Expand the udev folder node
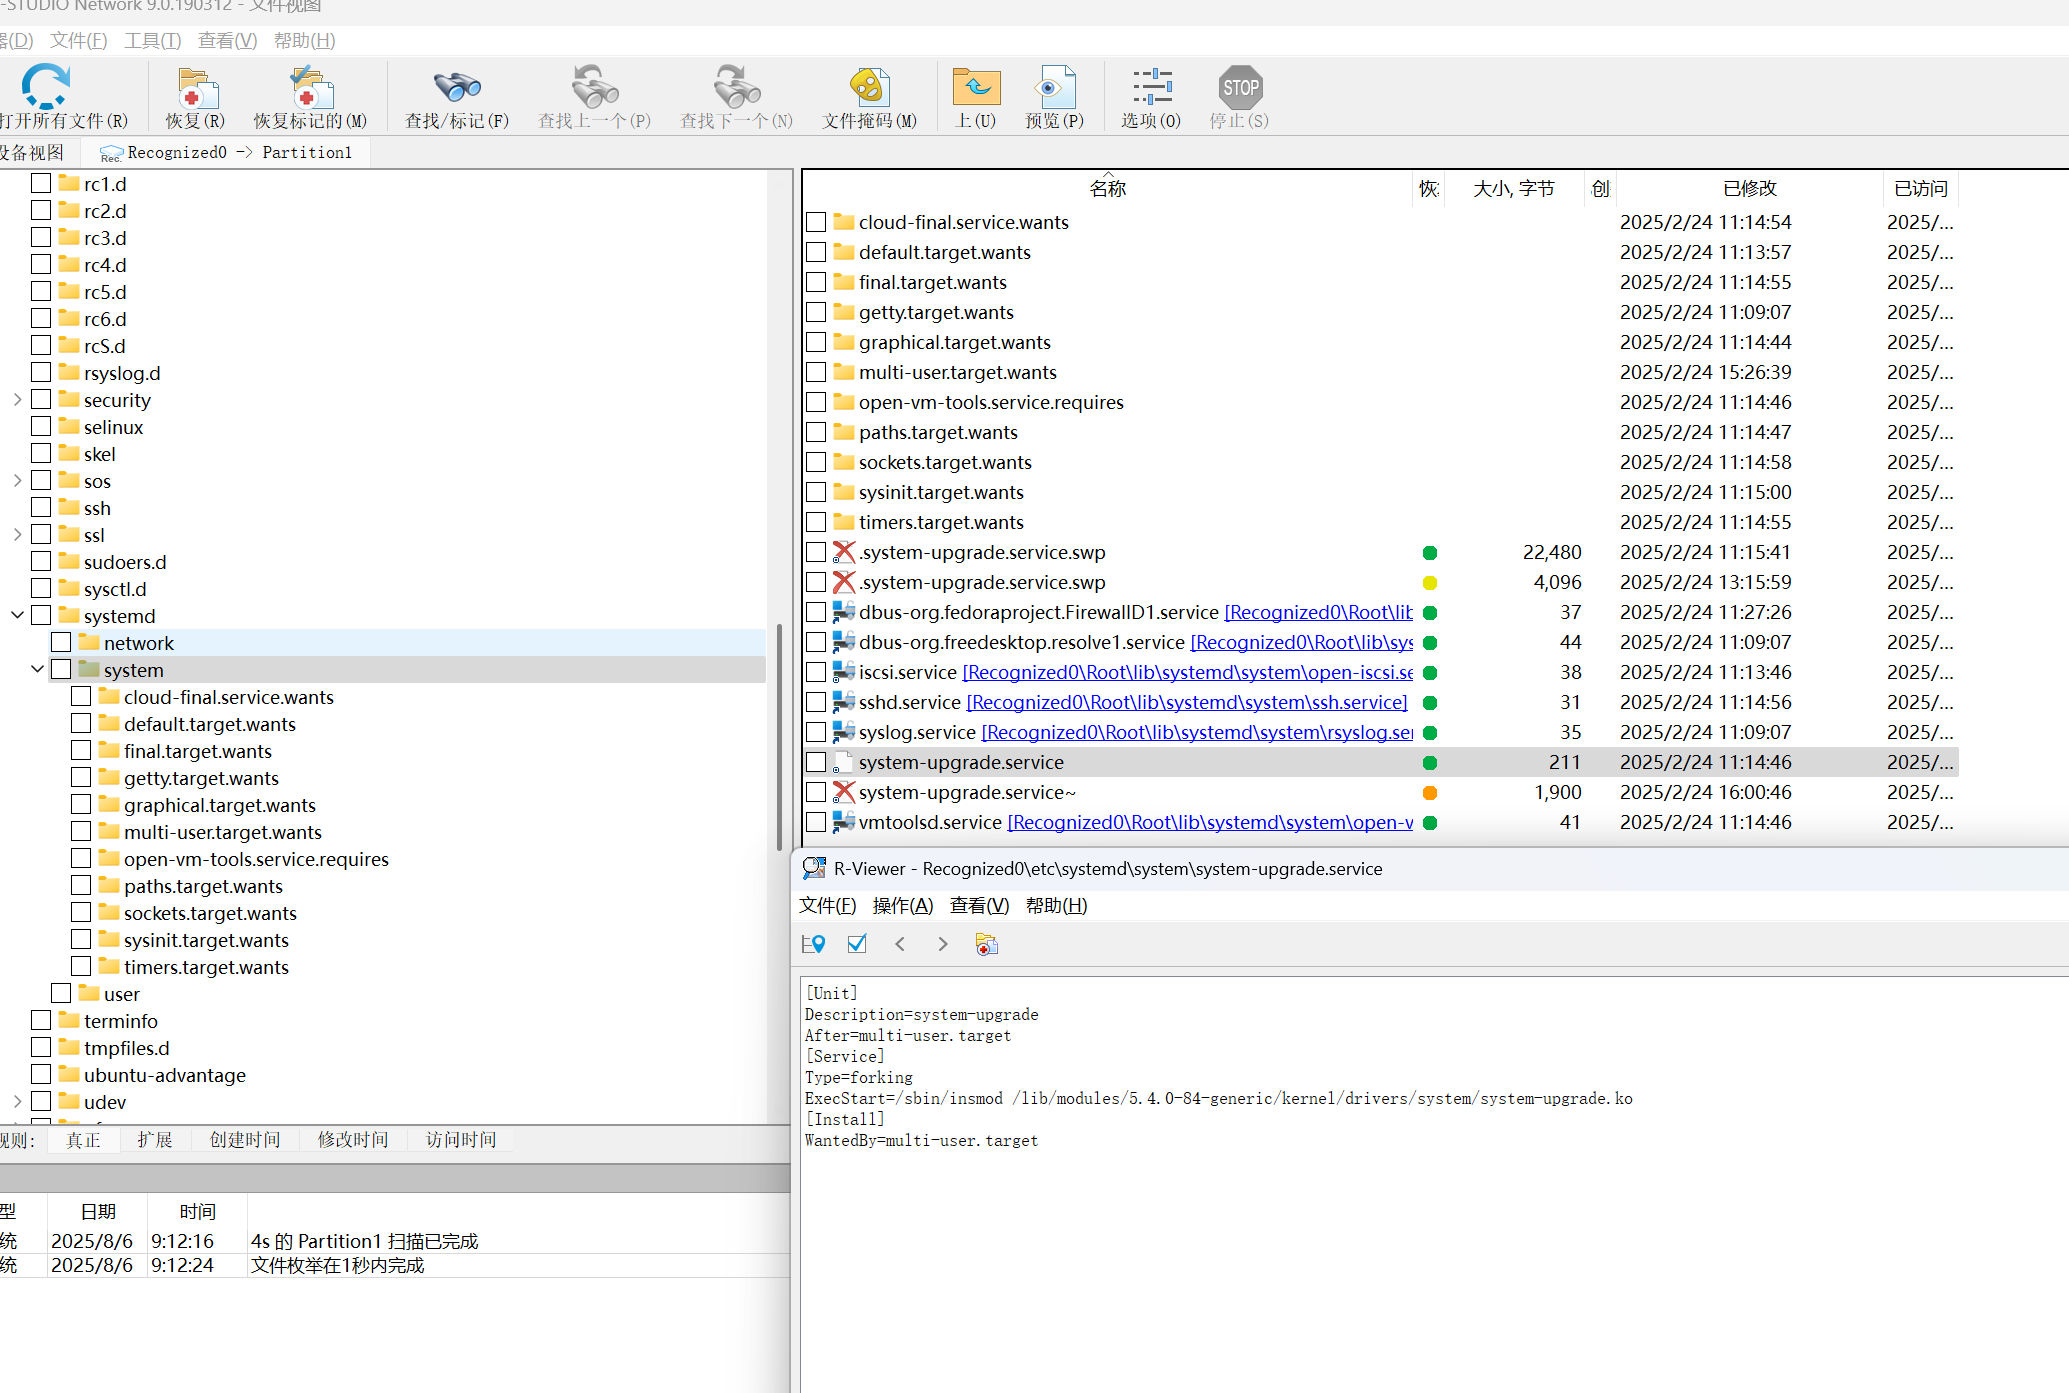 [x=17, y=1102]
